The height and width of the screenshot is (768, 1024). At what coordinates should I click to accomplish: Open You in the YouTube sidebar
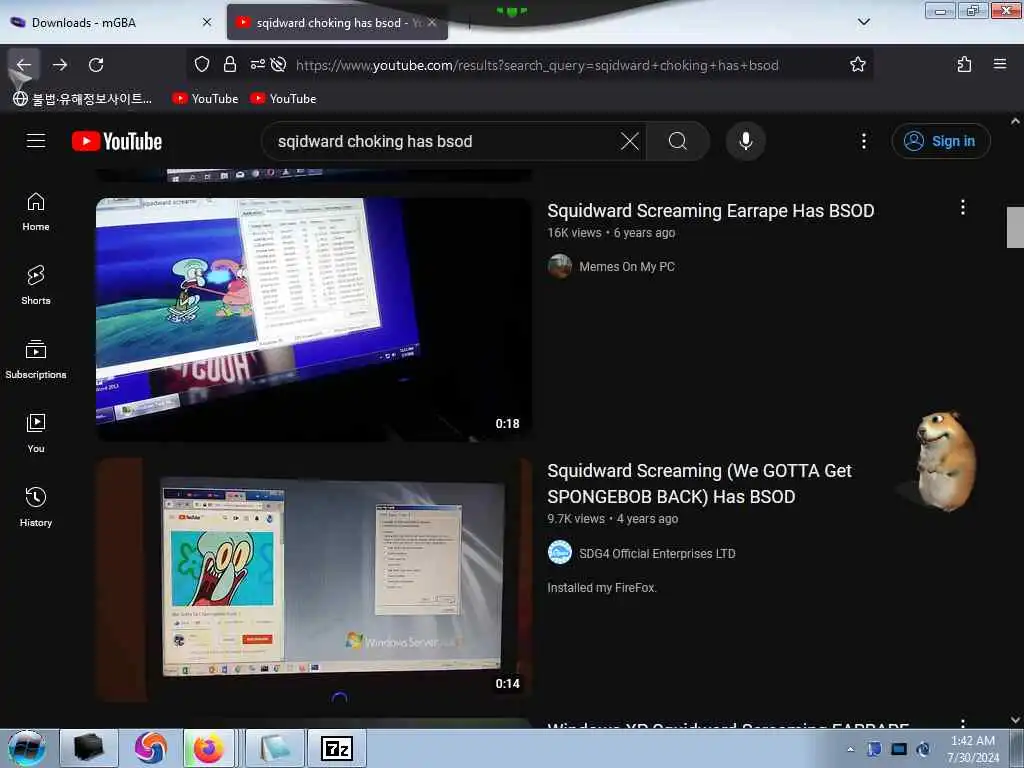[x=36, y=434]
